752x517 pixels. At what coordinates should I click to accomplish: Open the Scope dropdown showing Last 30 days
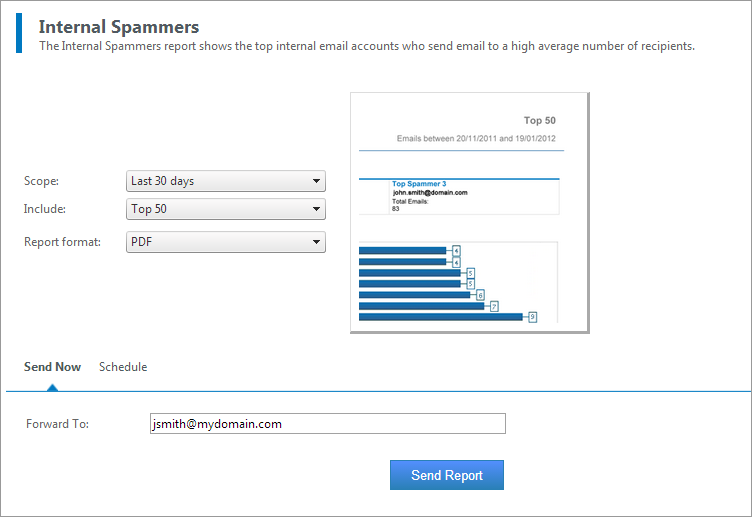click(x=226, y=181)
